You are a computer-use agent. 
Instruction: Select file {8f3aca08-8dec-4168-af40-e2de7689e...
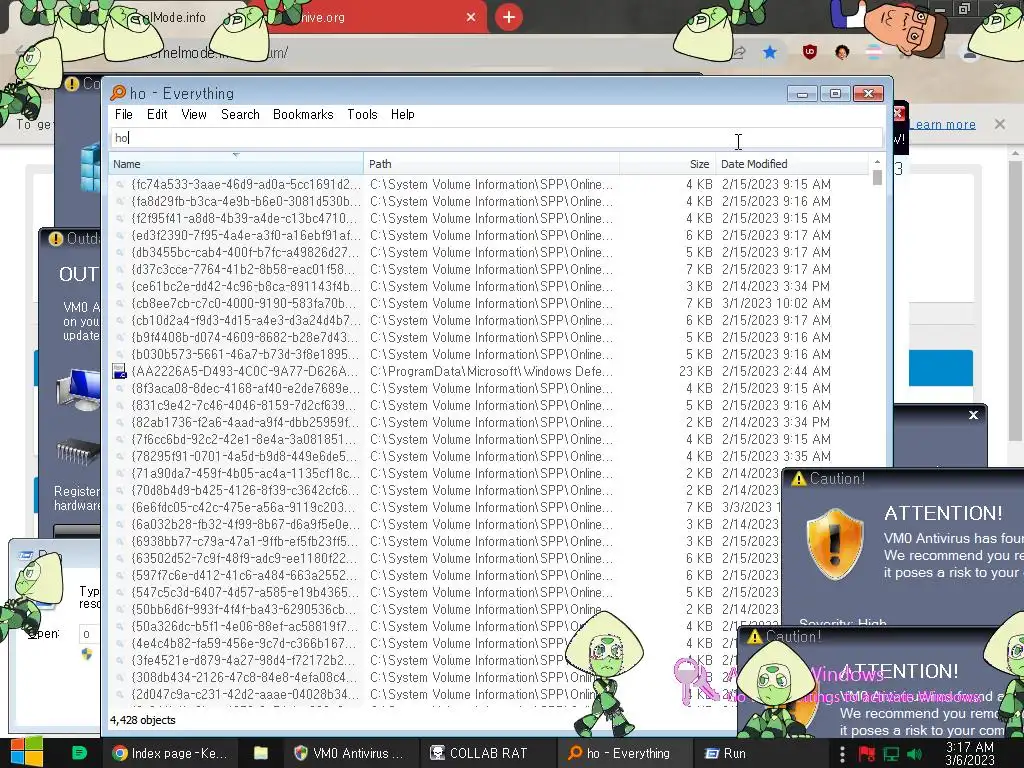(246, 389)
